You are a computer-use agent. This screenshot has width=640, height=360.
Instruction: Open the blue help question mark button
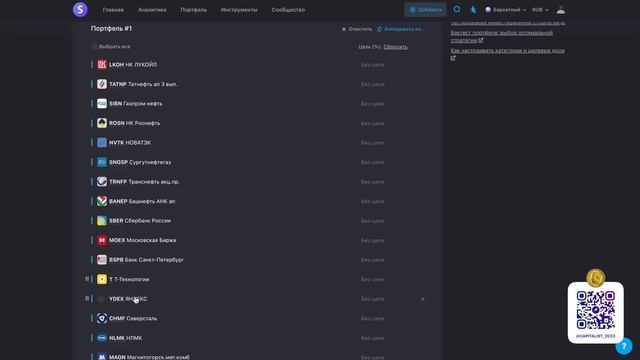(x=624, y=346)
